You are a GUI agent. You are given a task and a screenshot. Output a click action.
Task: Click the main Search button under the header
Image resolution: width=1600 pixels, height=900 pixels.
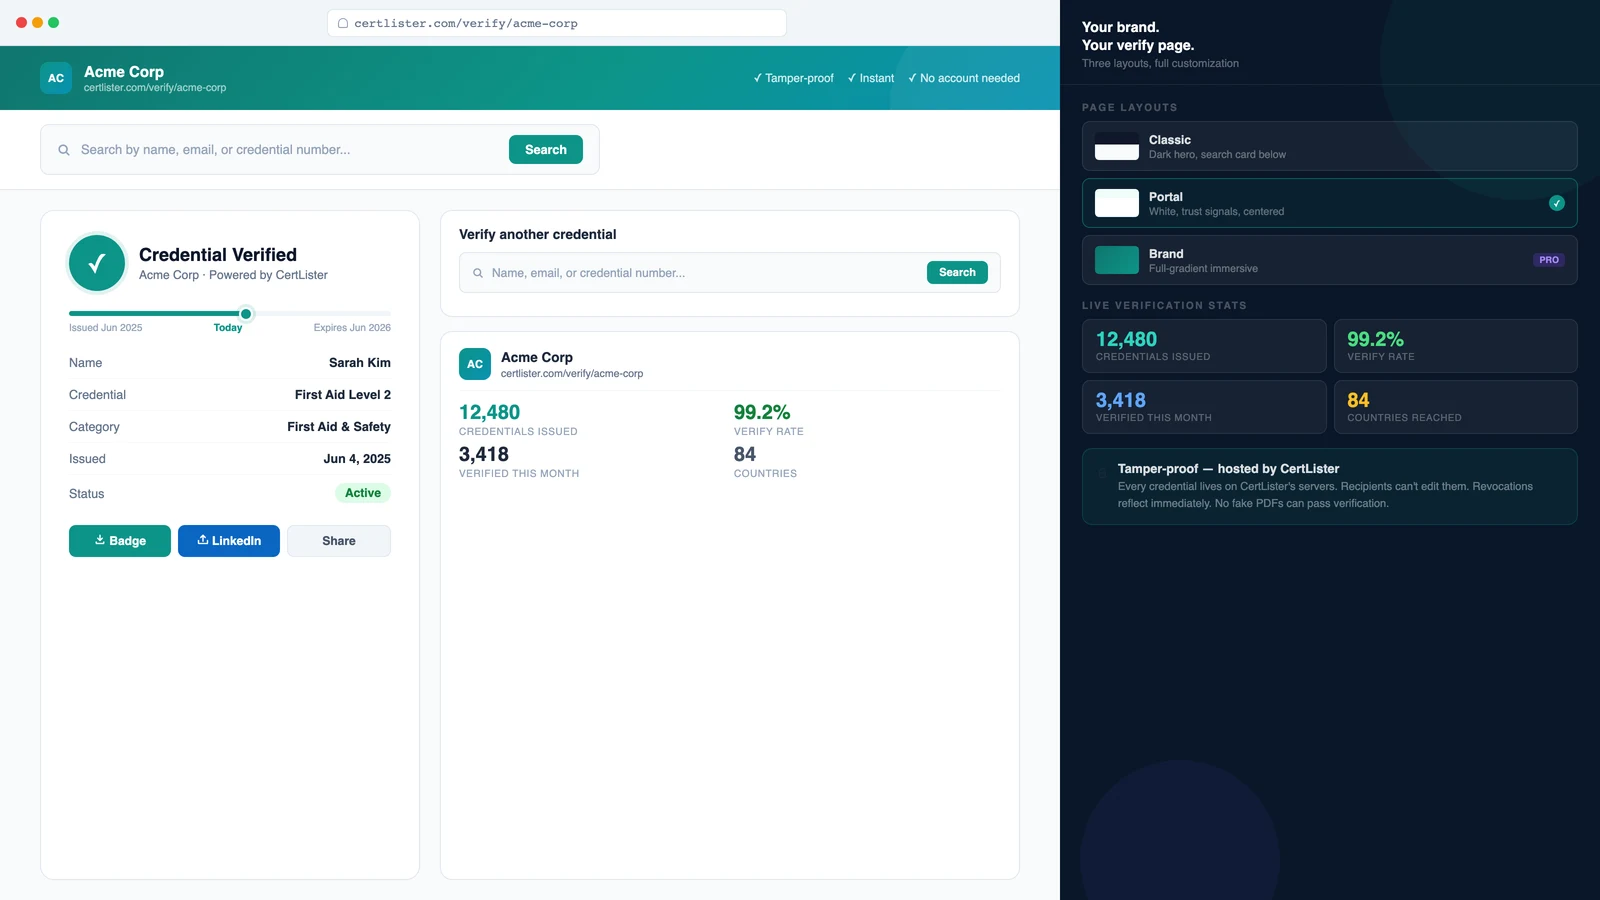pyautogui.click(x=546, y=150)
